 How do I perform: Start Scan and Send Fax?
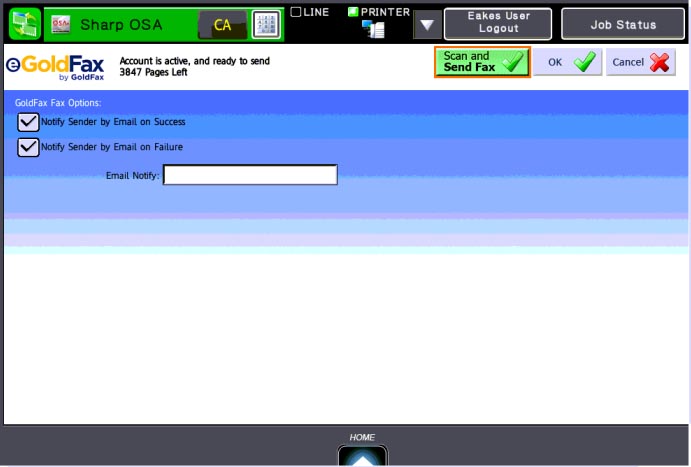pos(483,62)
